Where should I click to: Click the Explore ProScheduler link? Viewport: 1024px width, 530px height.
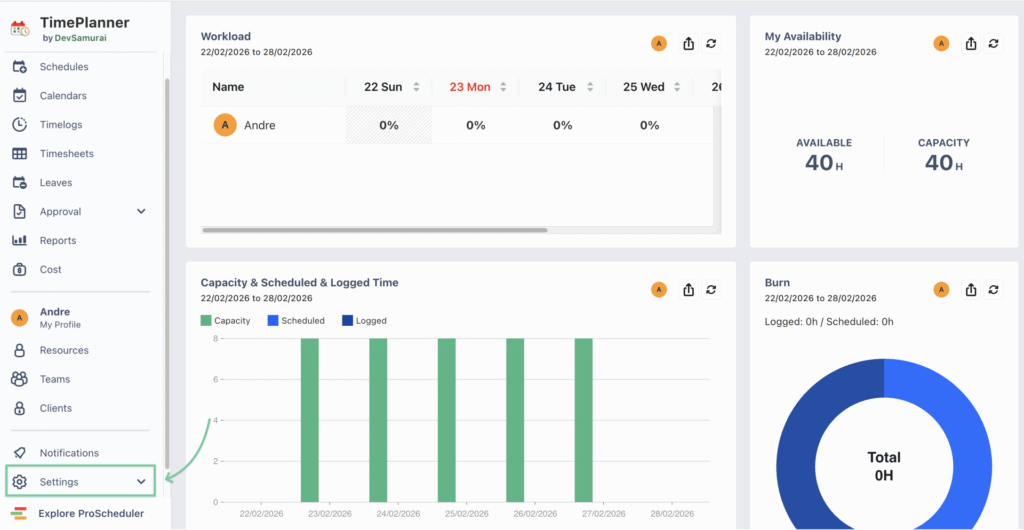coord(90,513)
